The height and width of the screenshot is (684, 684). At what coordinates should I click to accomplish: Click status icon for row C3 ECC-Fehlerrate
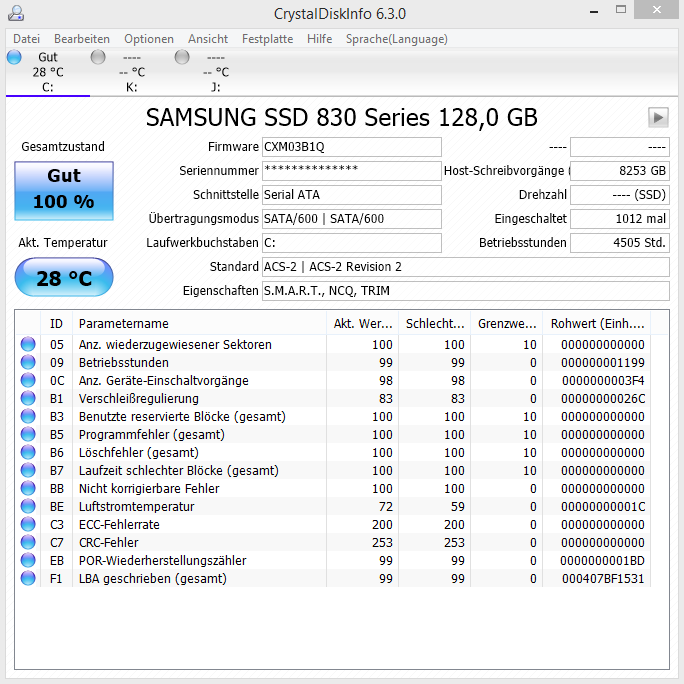pyautogui.click(x=28, y=524)
